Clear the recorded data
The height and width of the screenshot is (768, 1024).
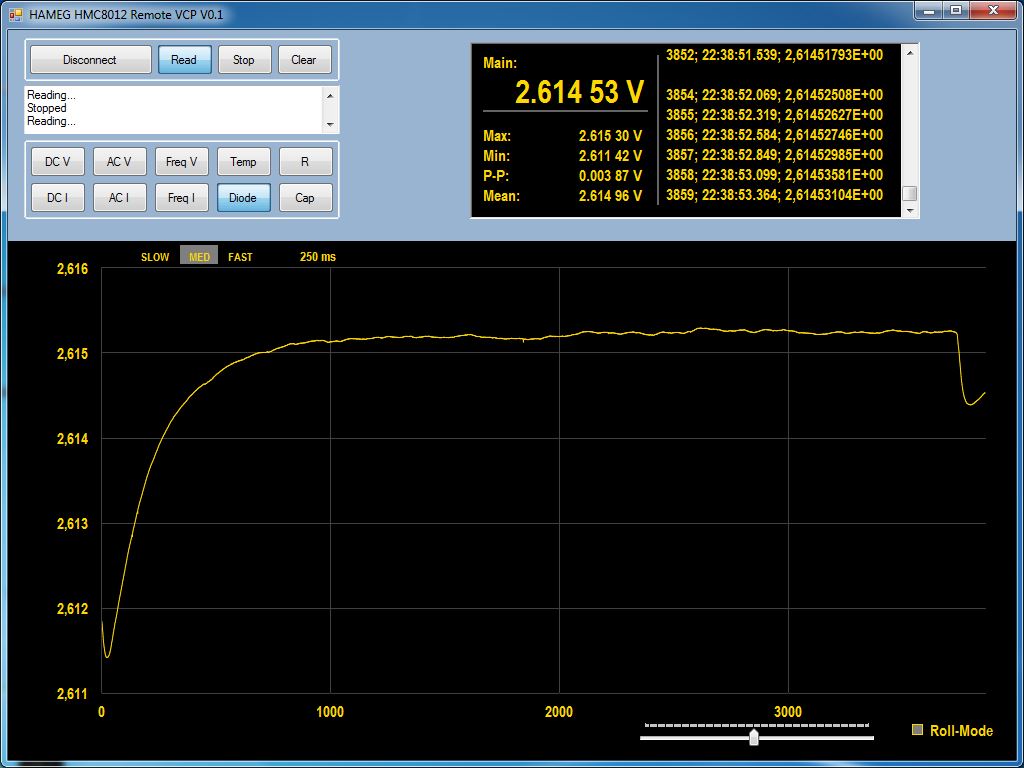(x=304, y=59)
